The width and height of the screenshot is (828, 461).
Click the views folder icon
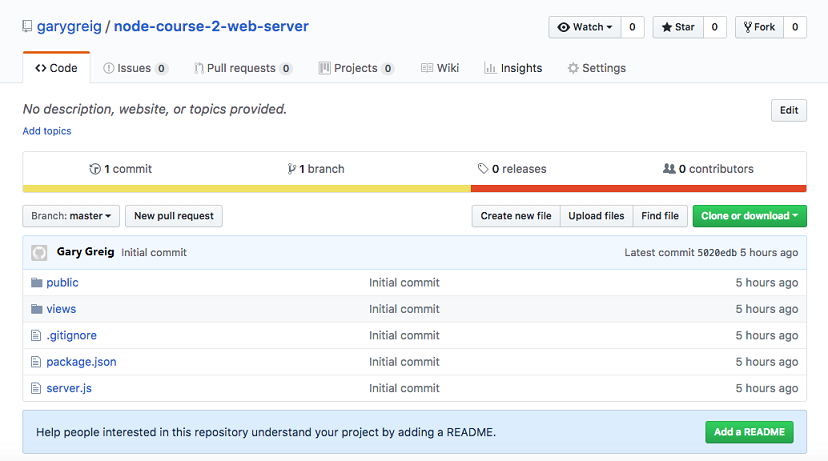[x=37, y=309]
